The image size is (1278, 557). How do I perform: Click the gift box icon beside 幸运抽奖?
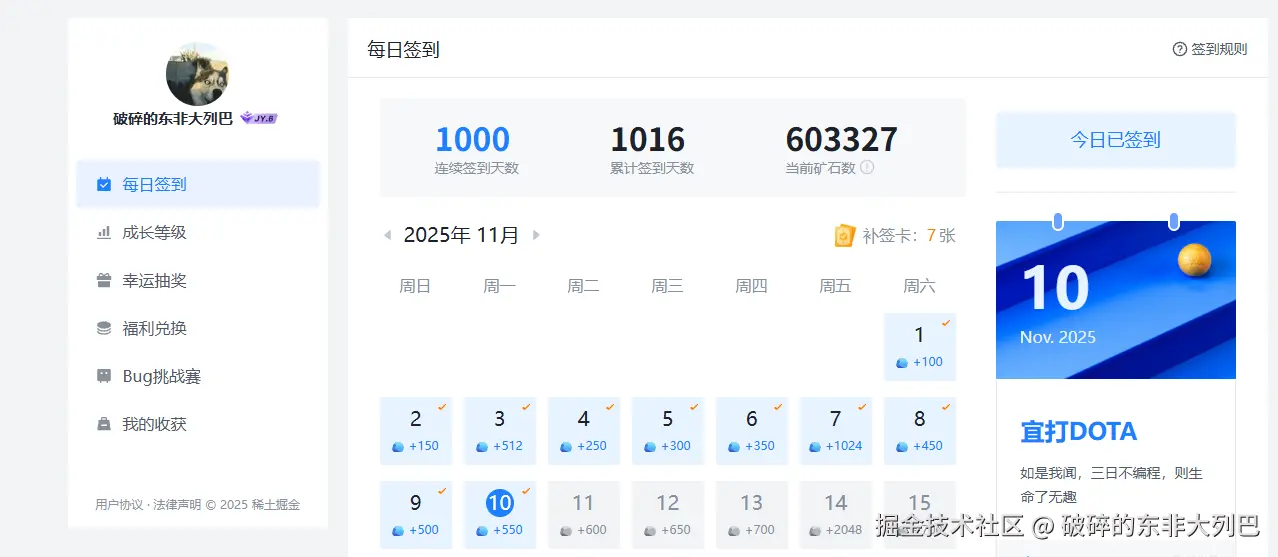104,280
